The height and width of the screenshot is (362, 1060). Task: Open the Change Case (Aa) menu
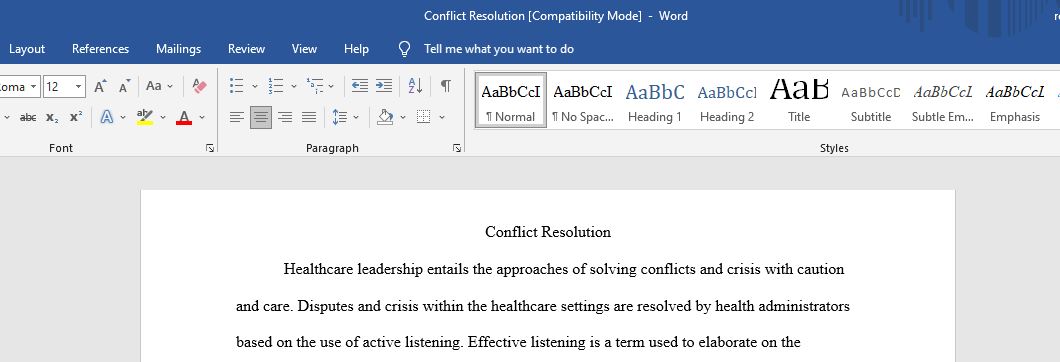coord(160,86)
